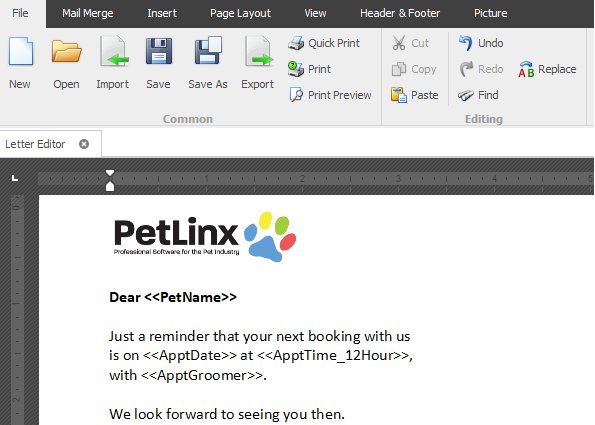Export the document with Export icon
595x425 pixels.
(258, 52)
